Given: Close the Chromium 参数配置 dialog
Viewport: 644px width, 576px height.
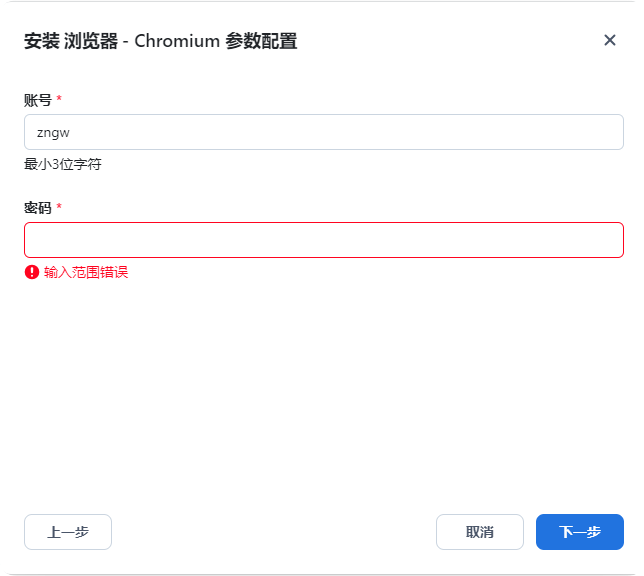Looking at the screenshot, I should (x=610, y=40).
